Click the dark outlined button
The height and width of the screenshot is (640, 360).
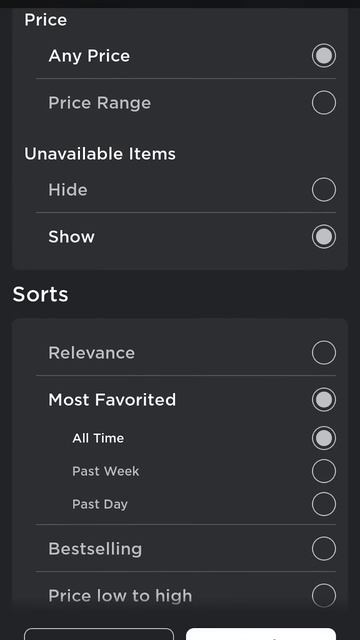click(99, 634)
